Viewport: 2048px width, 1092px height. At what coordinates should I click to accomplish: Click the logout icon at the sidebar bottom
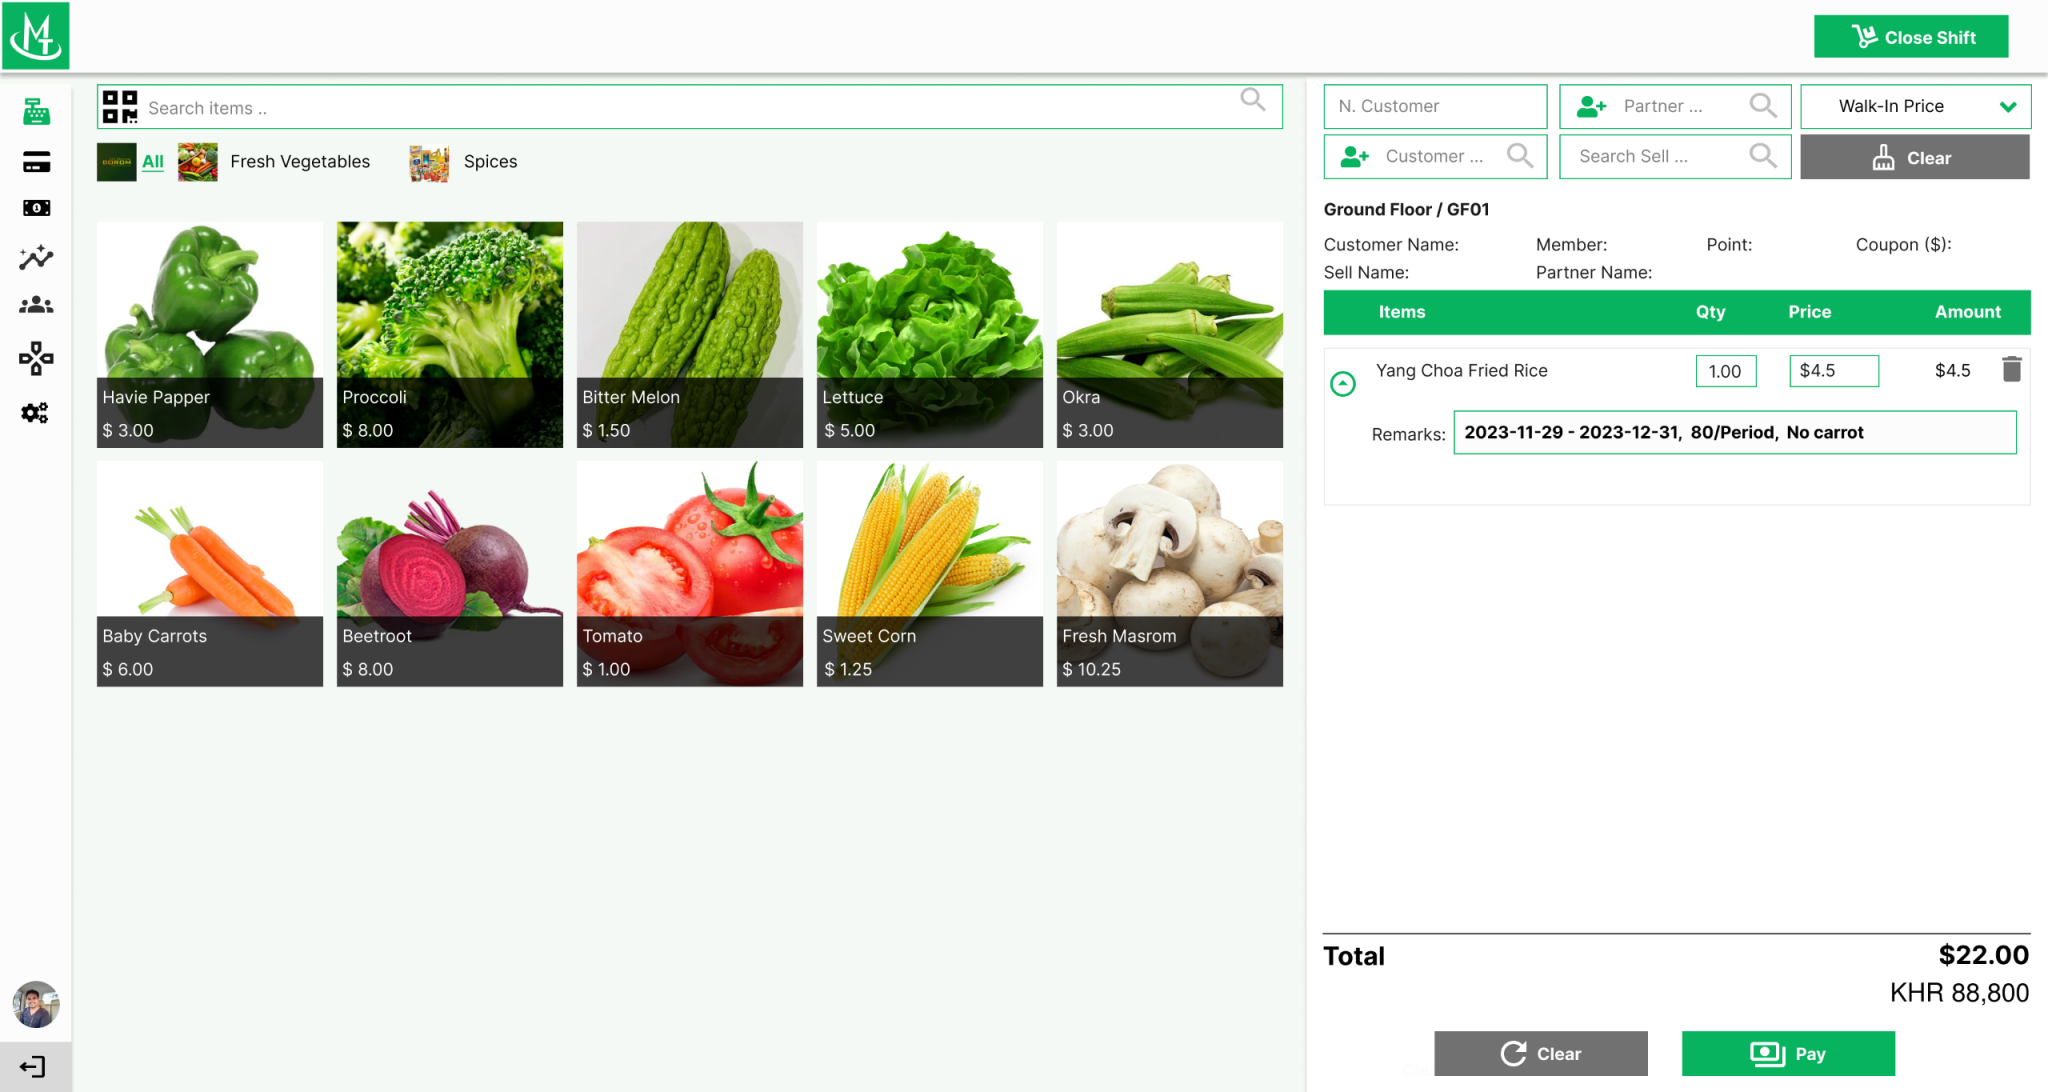coord(35,1065)
